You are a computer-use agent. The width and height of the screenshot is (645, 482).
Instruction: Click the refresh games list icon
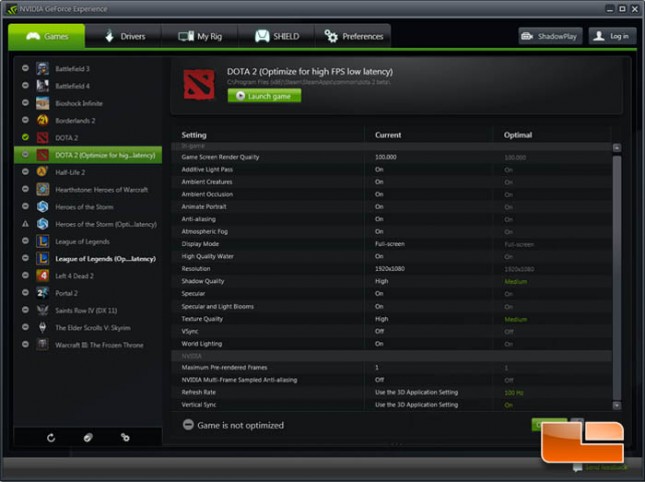(51, 438)
